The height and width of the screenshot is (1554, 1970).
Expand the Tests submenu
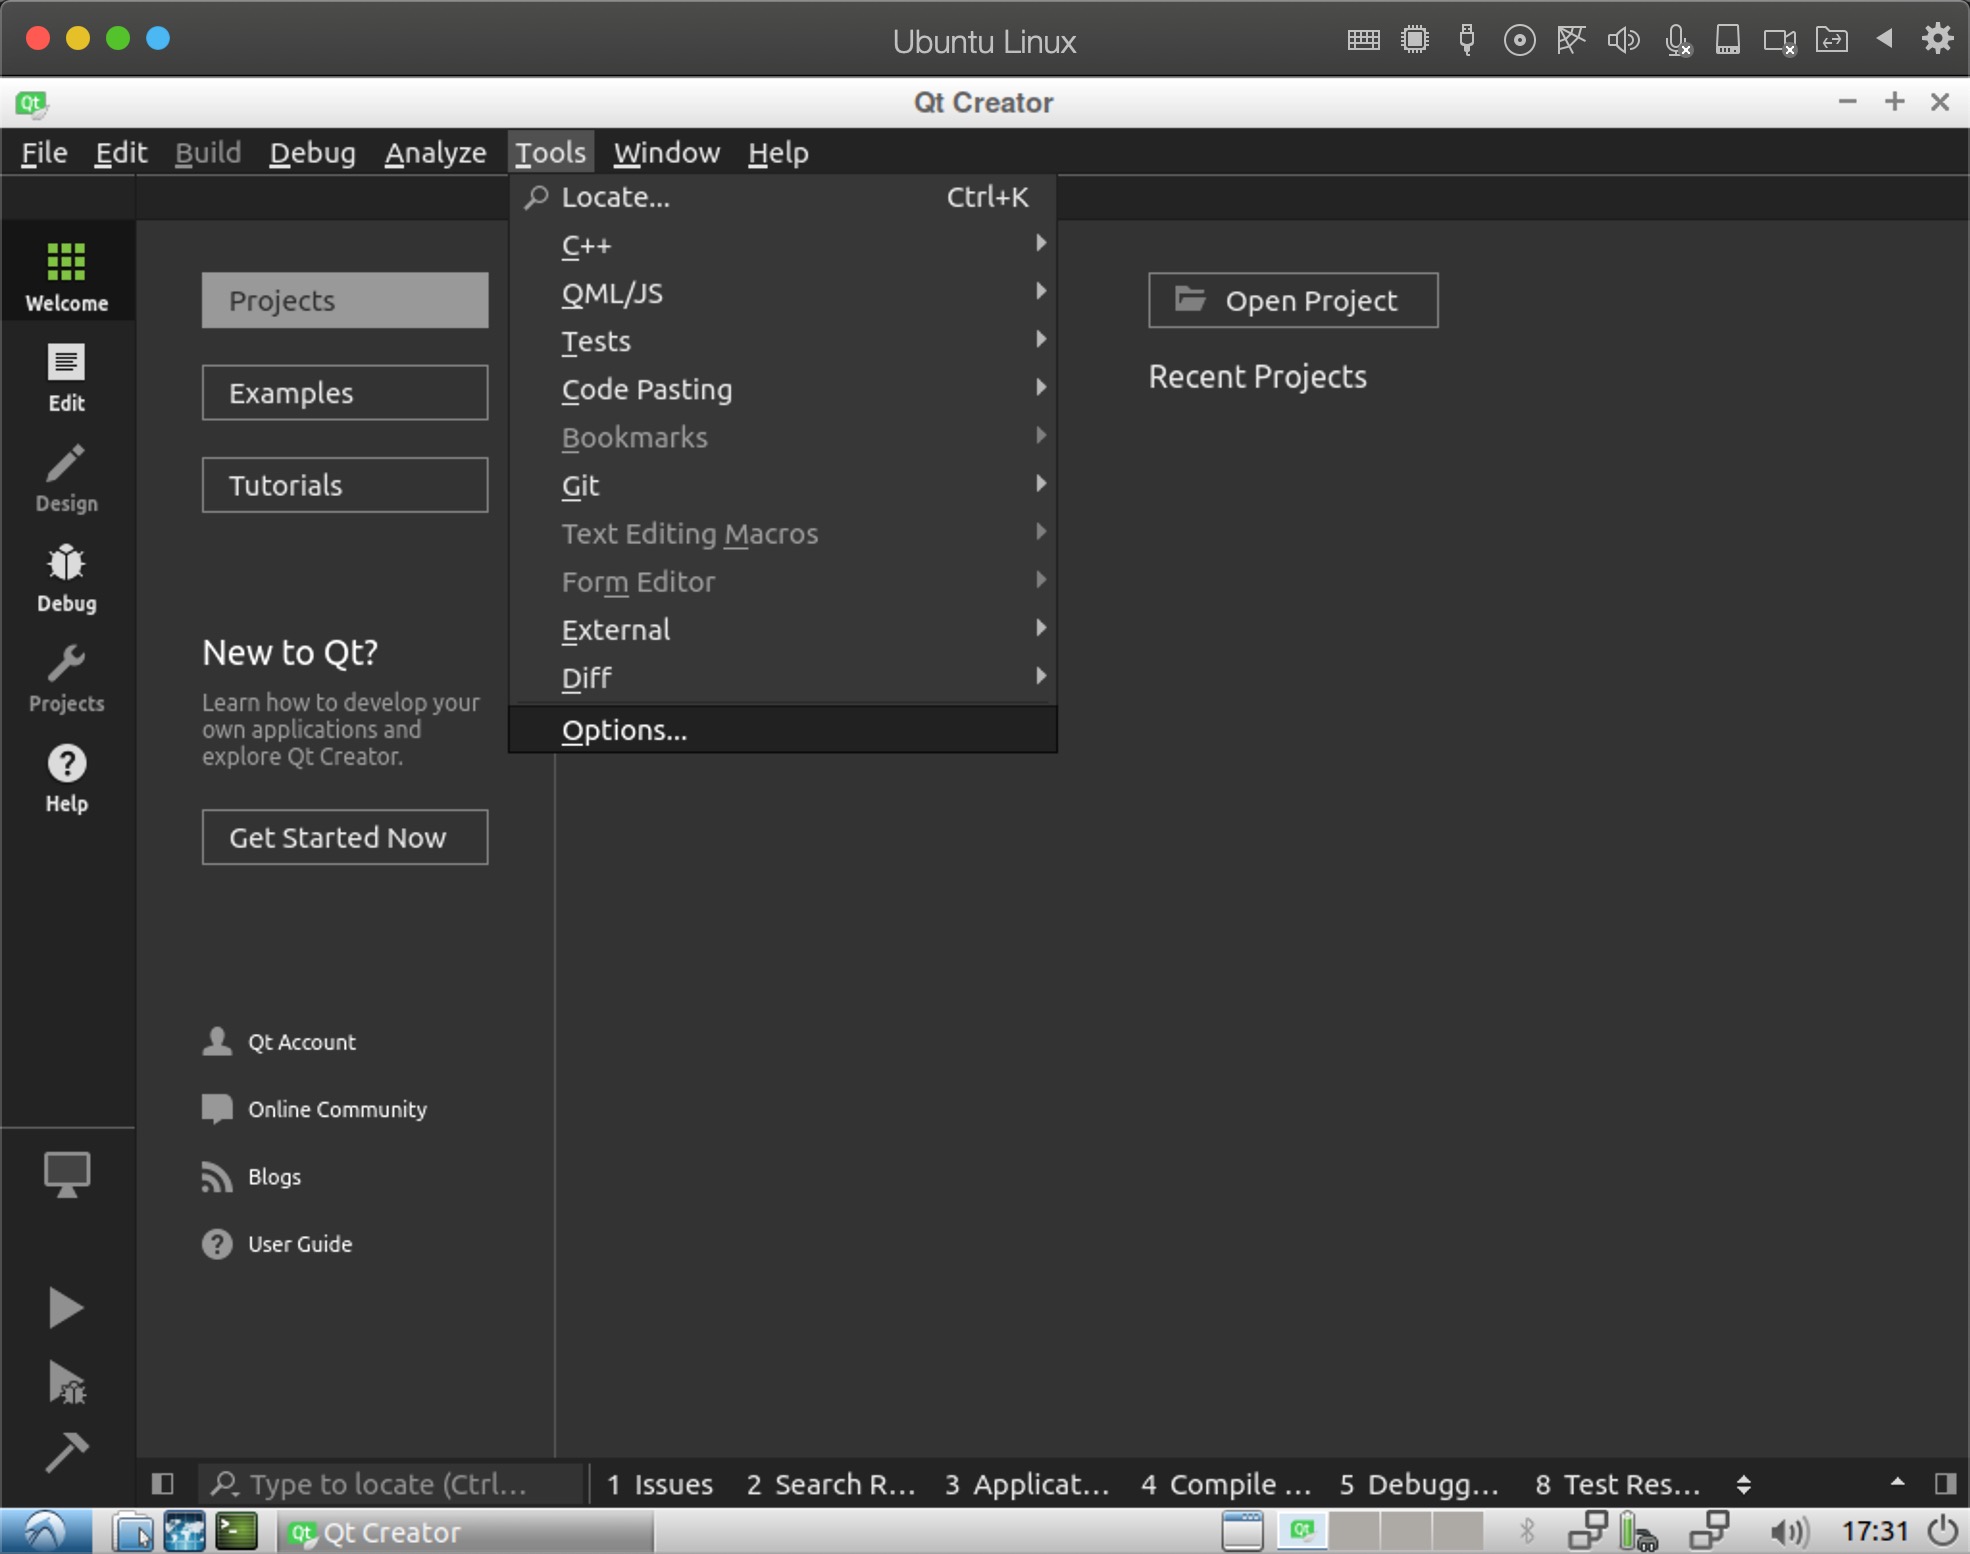[x=783, y=341]
